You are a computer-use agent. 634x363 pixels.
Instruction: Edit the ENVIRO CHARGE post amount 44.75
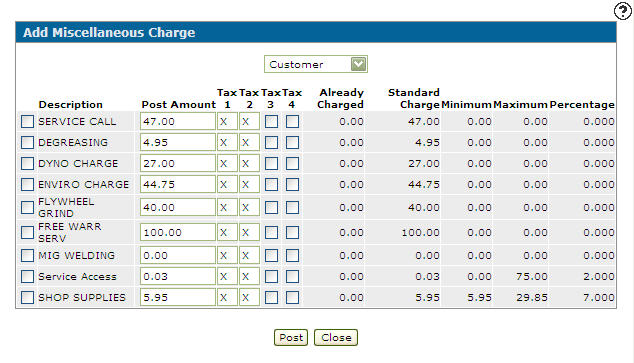point(178,184)
